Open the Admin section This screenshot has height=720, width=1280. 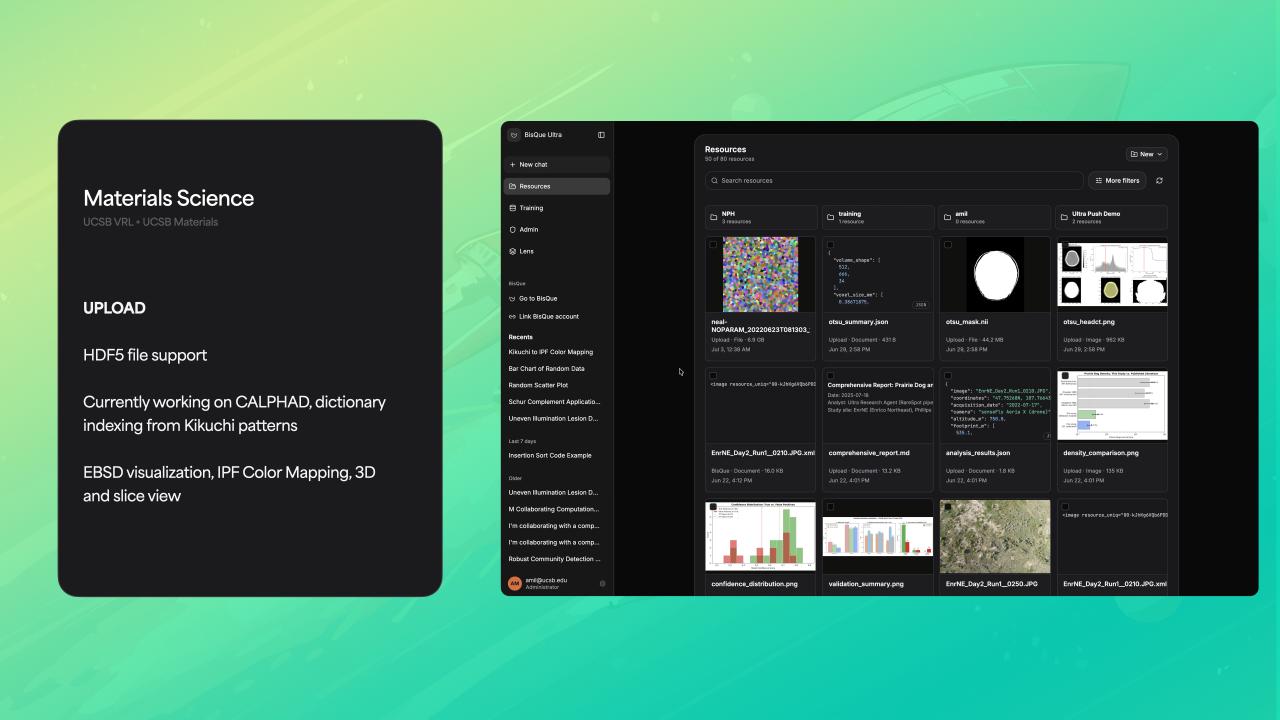click(557, 230)
